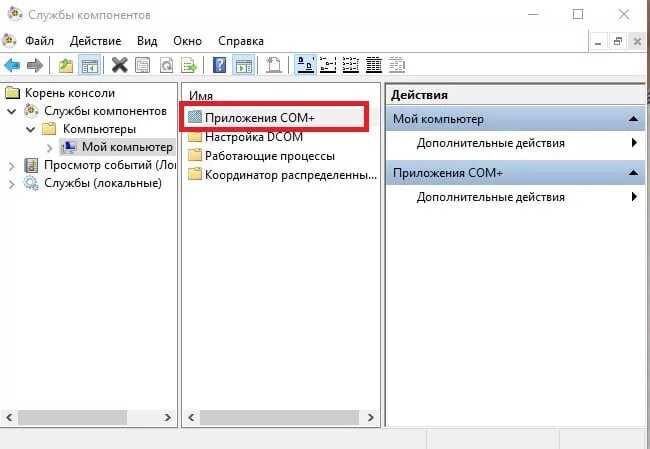Image resolution: width=650 pixels, height=449 pixels.
Task: Click tree pane horizontal scrollbar thumb
Action: [72, 417]
